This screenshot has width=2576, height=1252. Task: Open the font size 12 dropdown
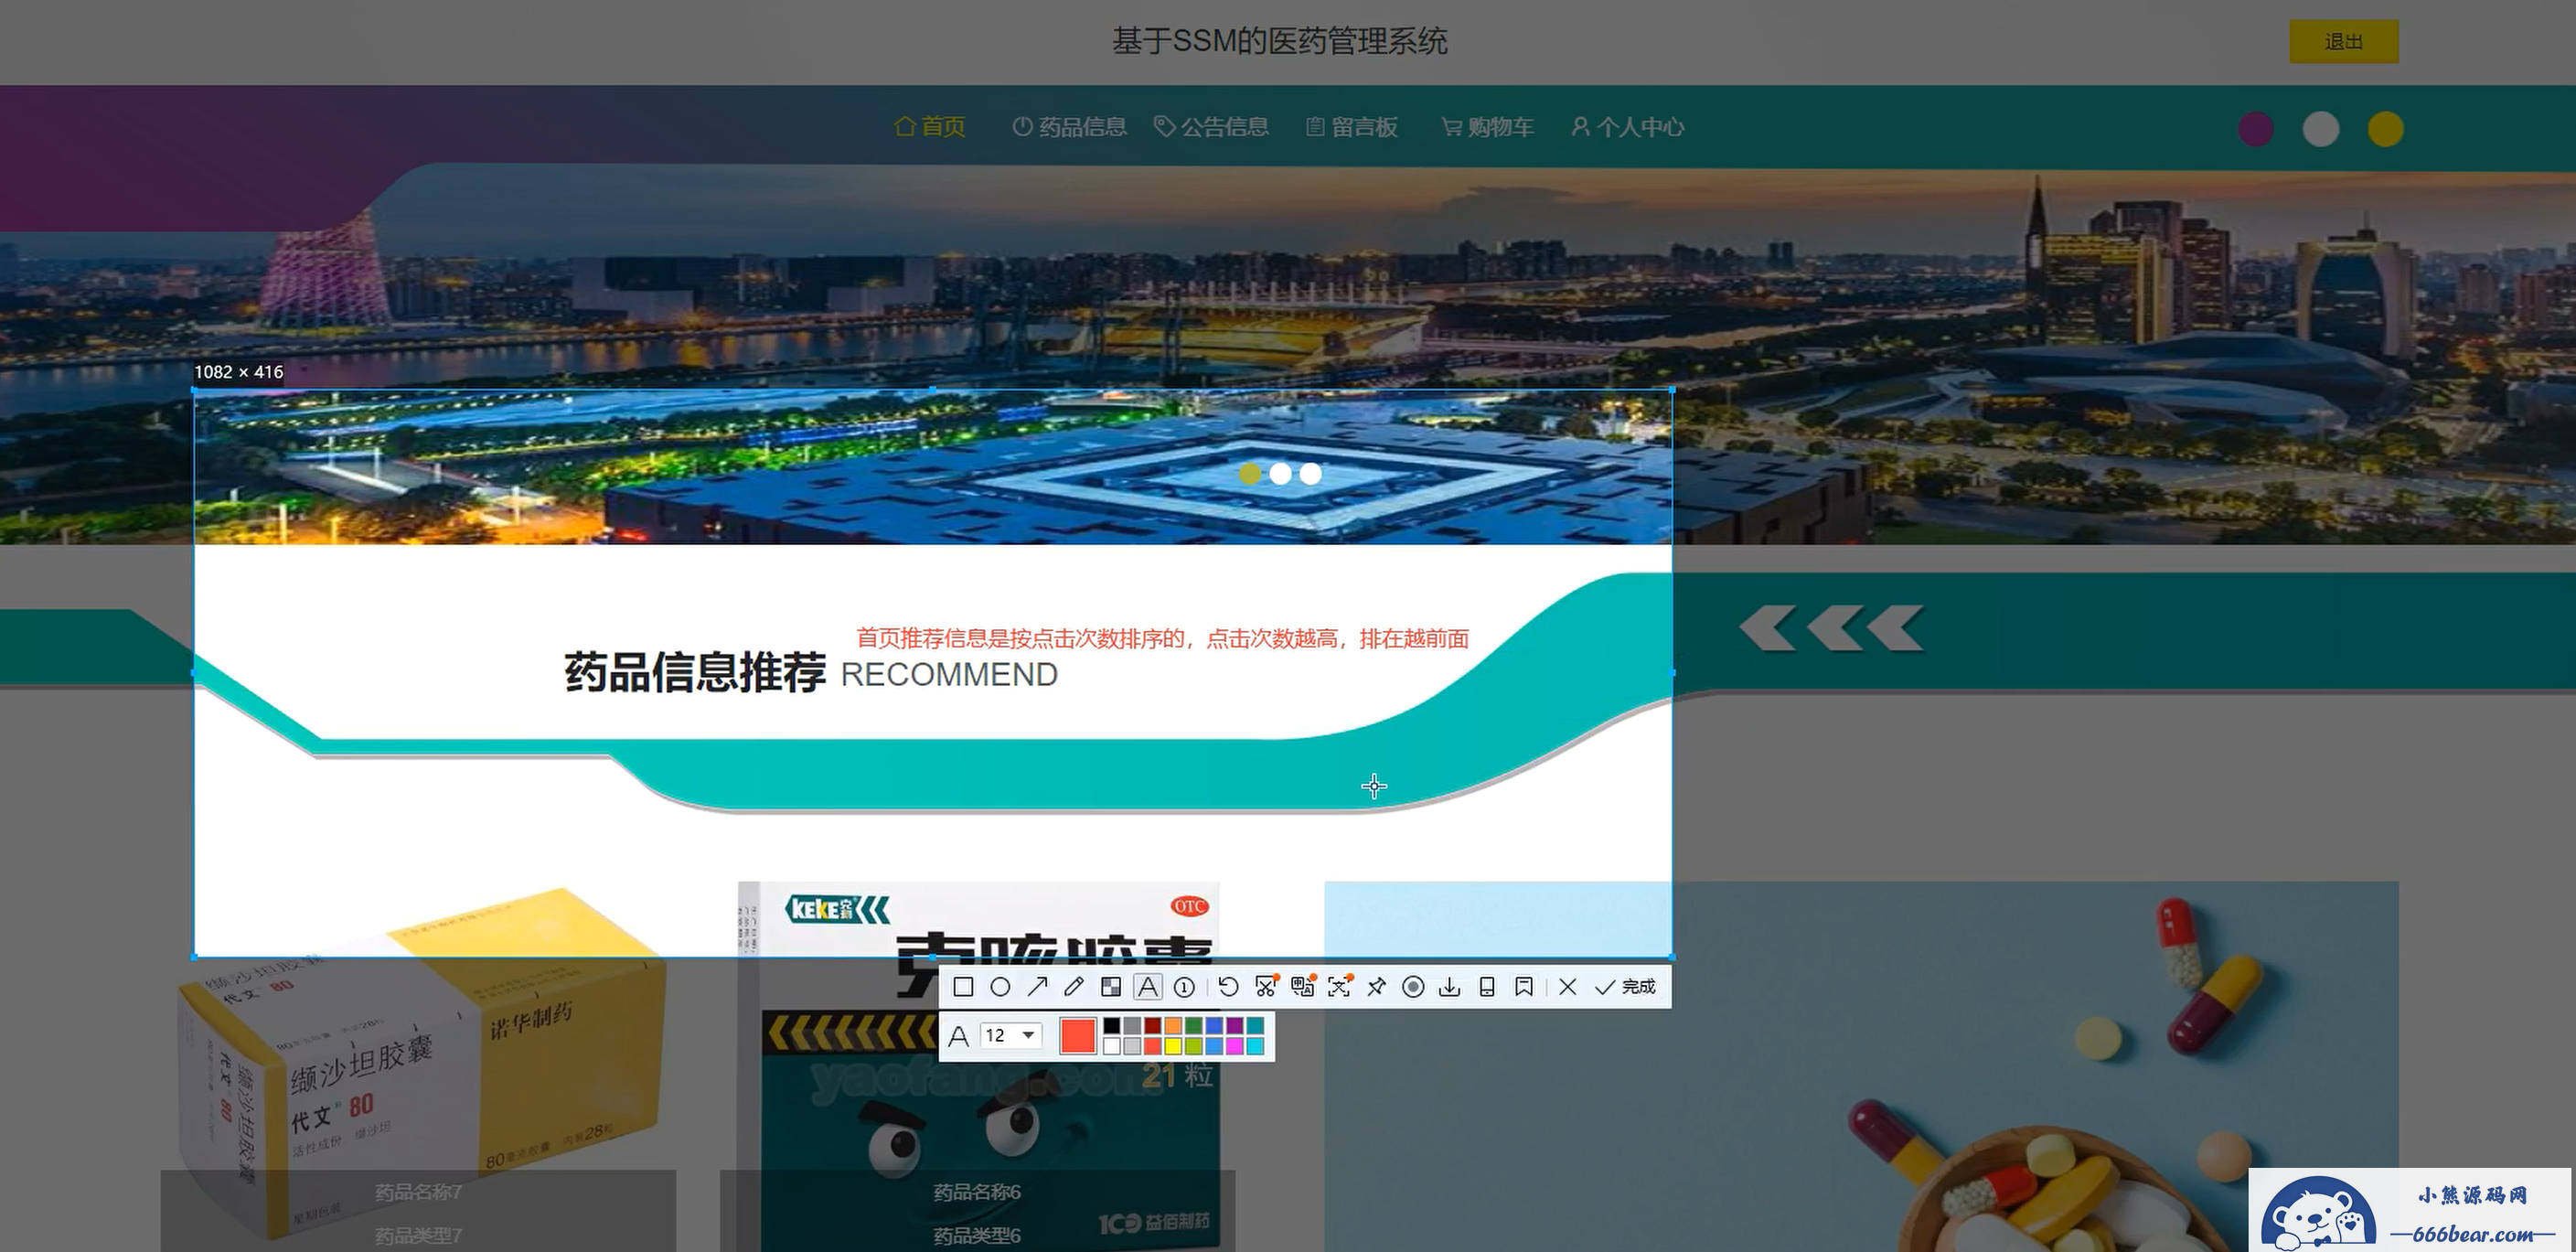1011,1035
